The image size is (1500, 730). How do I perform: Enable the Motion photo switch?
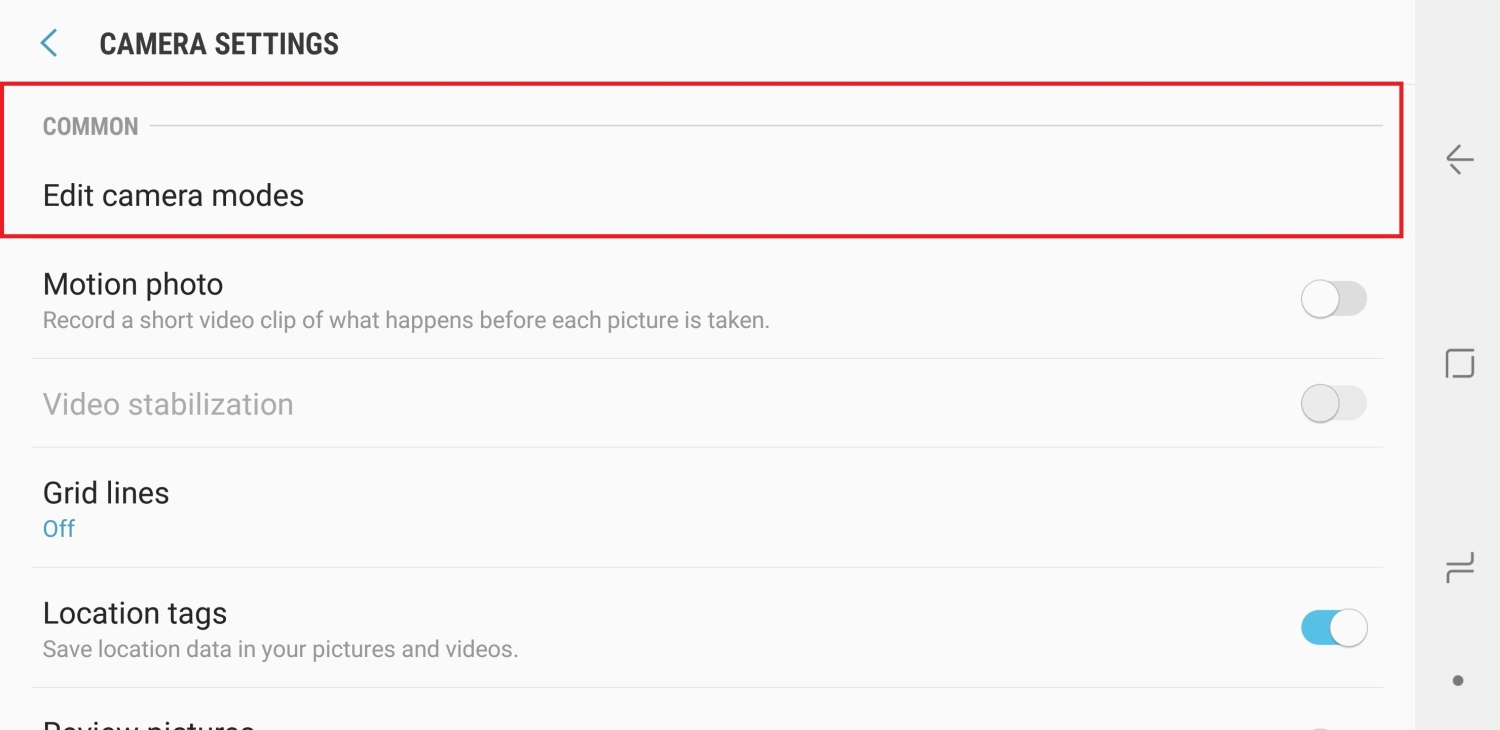point(1333,299)
